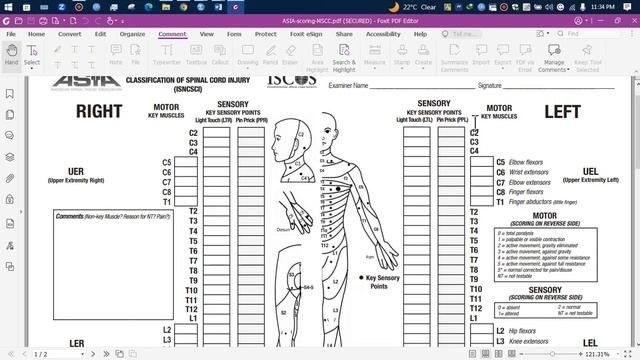Expand the left navigation panel arrow

21,212
